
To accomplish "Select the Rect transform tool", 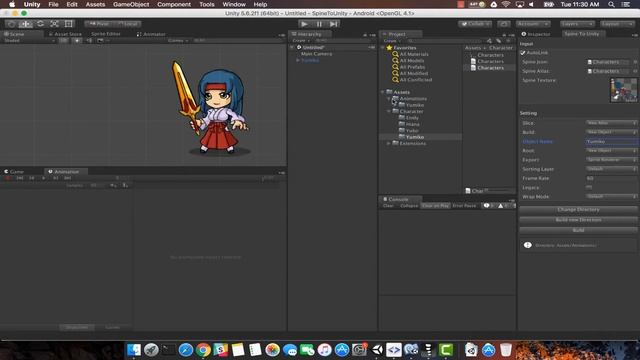I will (x=69, y=24).
